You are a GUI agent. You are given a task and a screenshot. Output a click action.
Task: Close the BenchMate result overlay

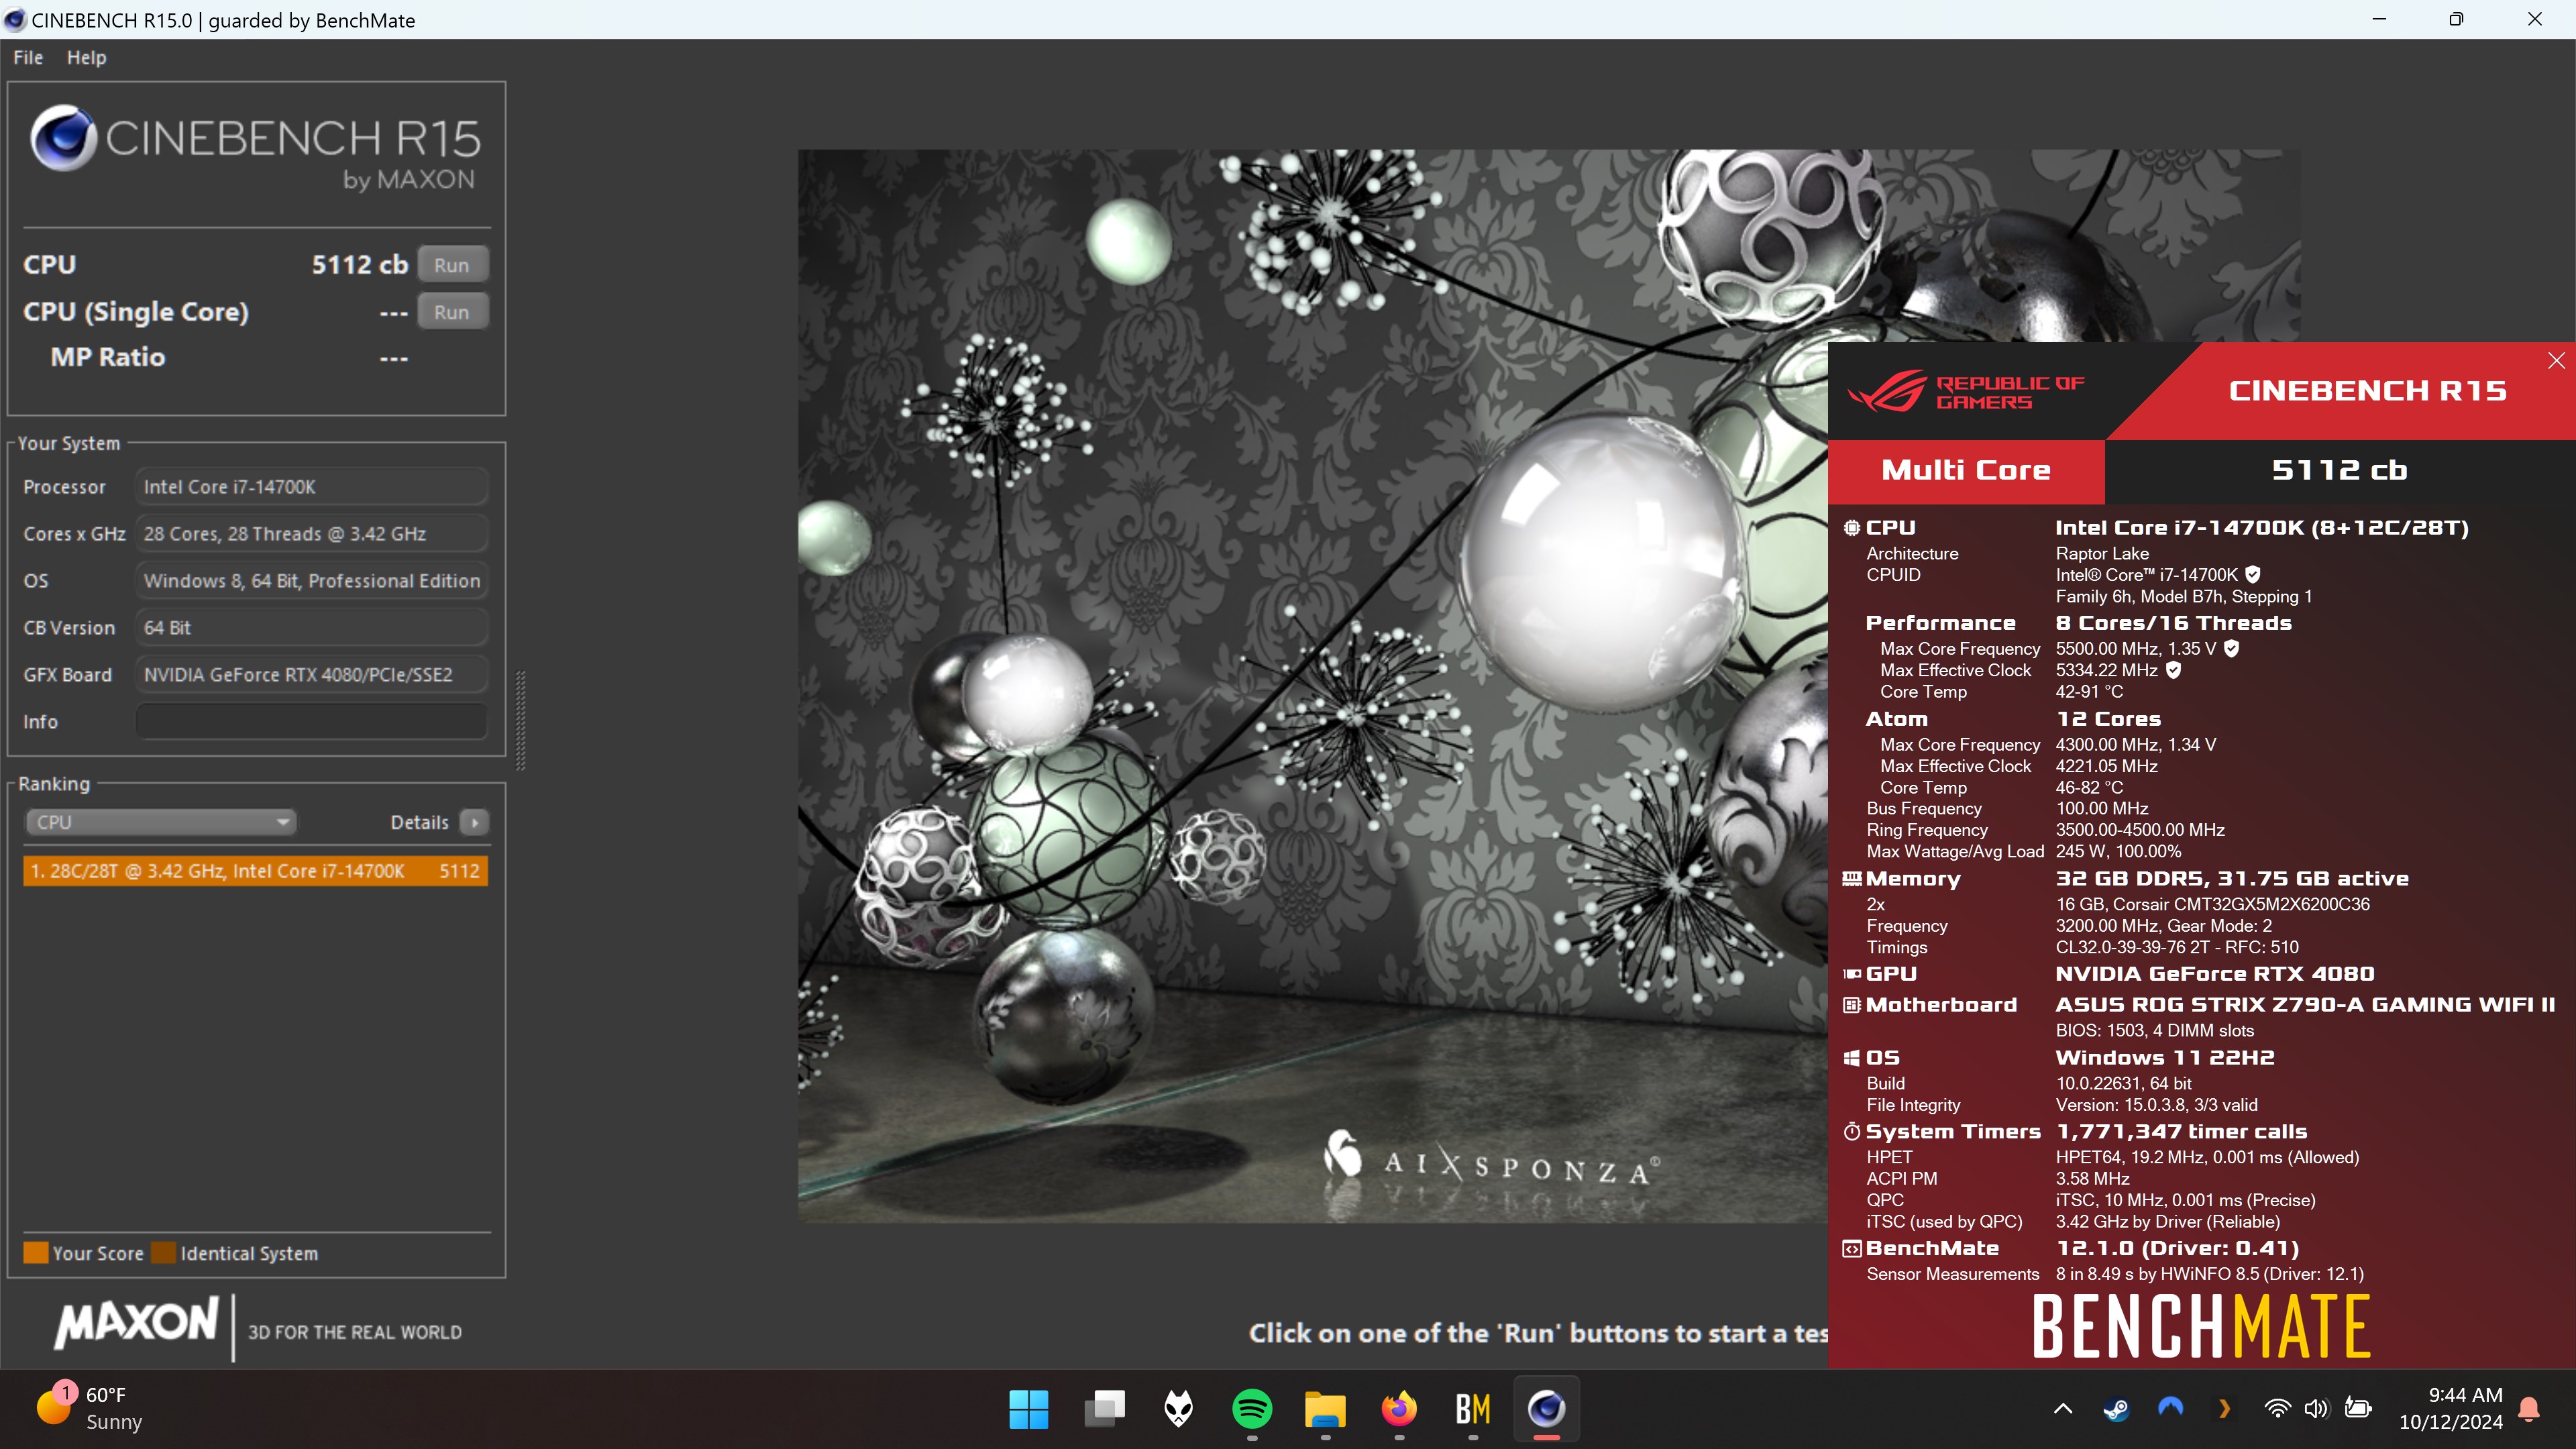click(2556, 361)
